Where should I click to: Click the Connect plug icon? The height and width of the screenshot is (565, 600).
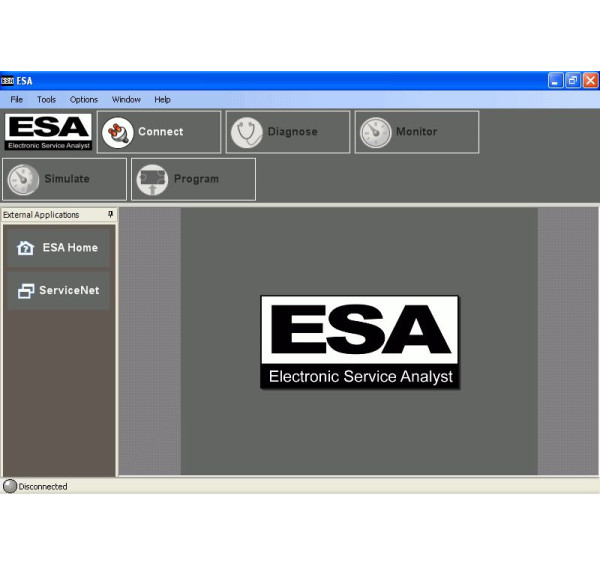point(118,132)
